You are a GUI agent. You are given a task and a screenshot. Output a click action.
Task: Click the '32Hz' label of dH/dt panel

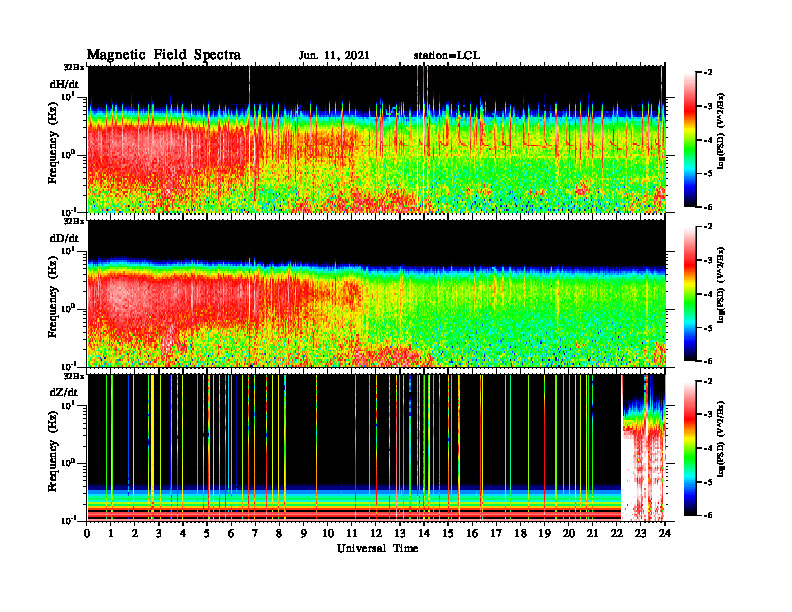[74, 67]
